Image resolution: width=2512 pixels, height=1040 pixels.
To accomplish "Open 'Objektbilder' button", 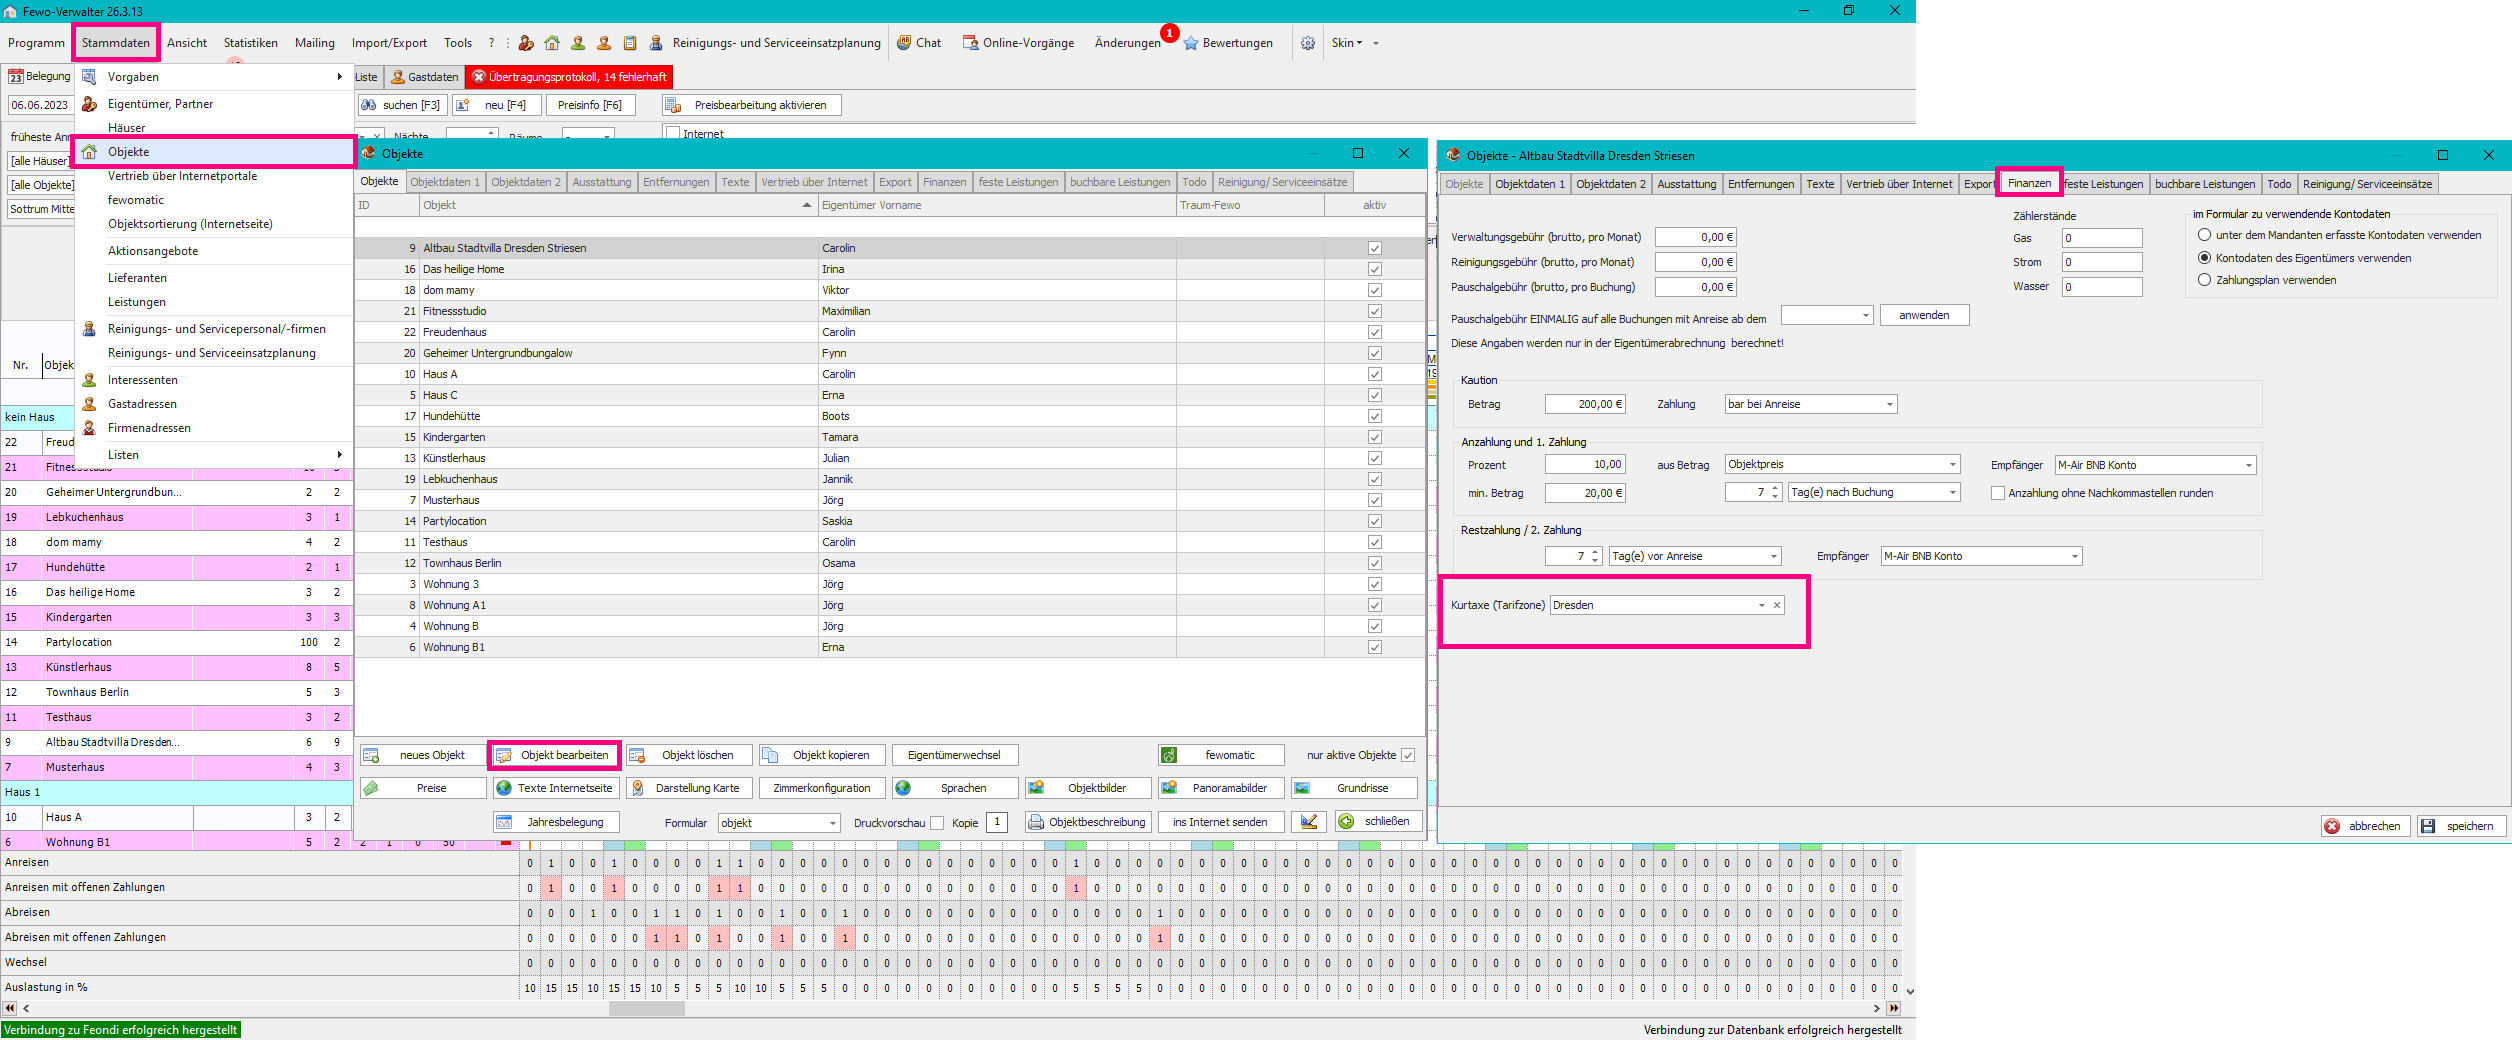I will coord(1088,788).
